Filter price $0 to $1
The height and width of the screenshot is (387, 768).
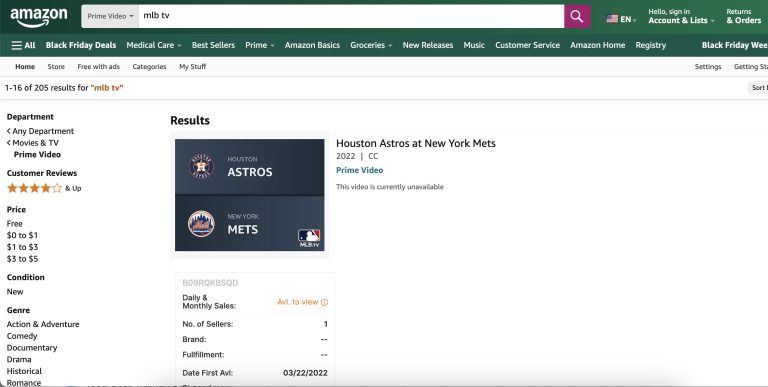click(22, 235)
